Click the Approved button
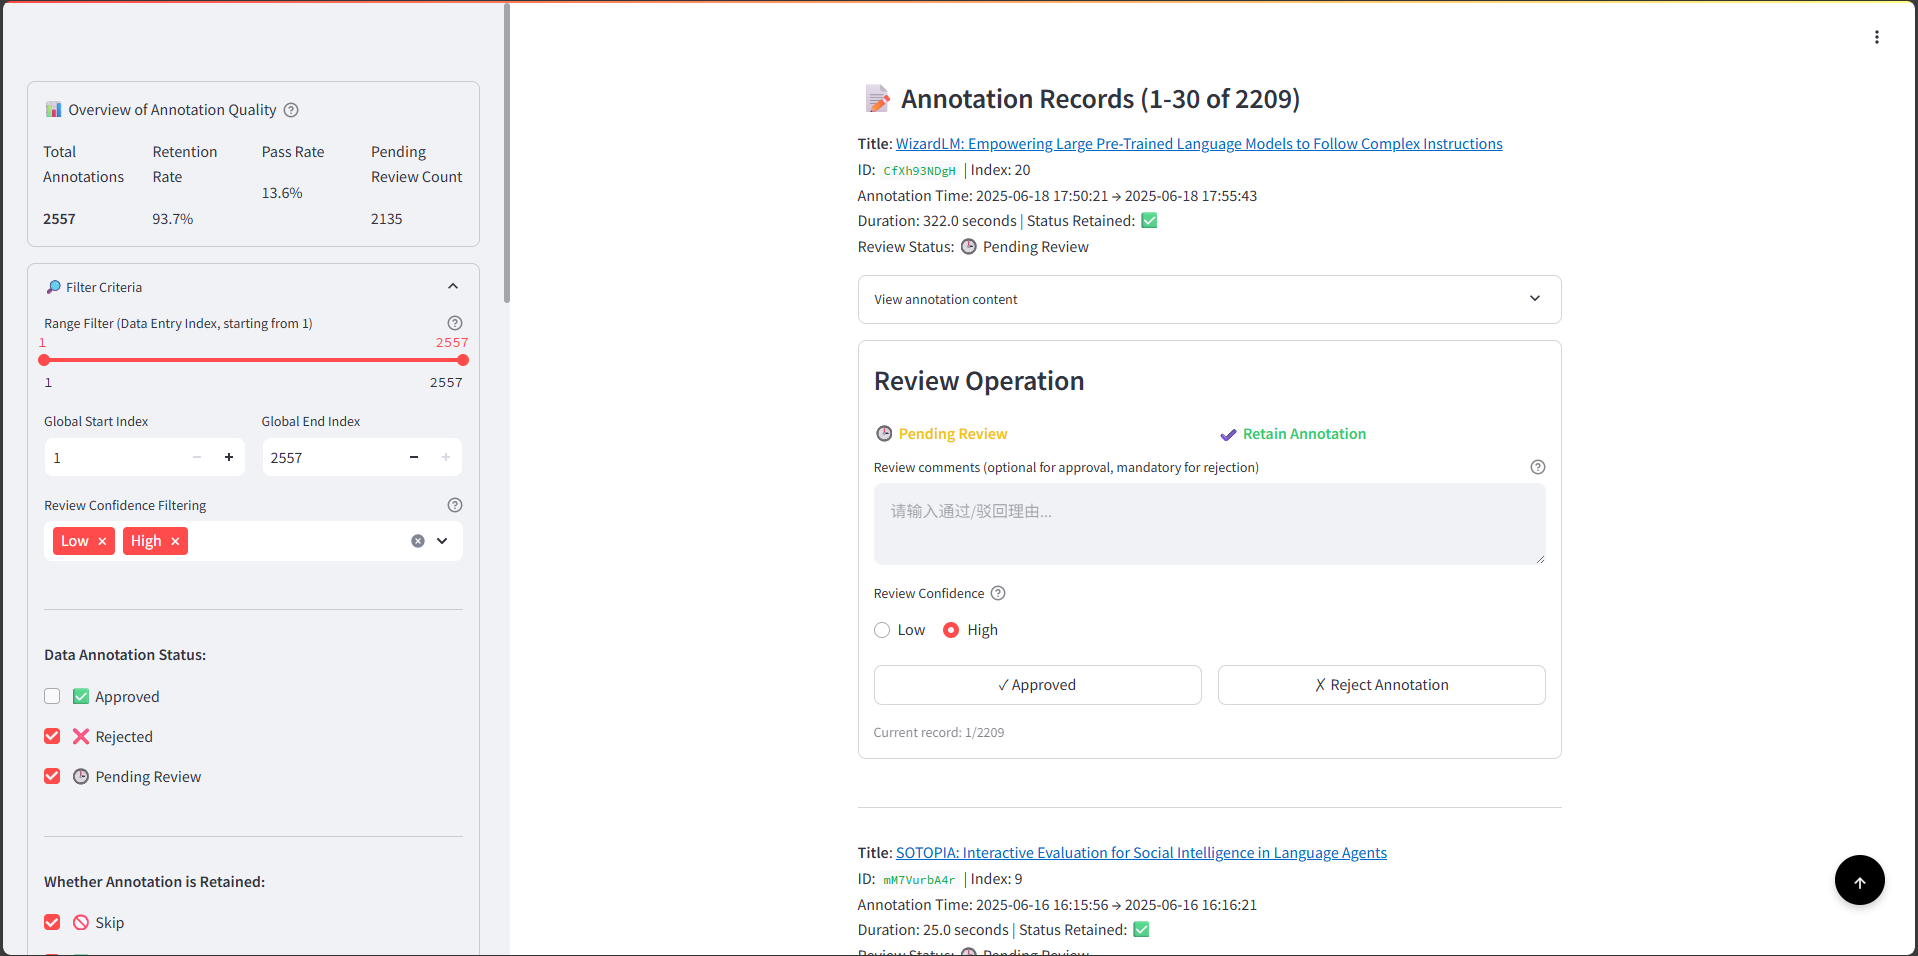The height and width of the screenshot is (956, 1918). [x=1037, y=685]
